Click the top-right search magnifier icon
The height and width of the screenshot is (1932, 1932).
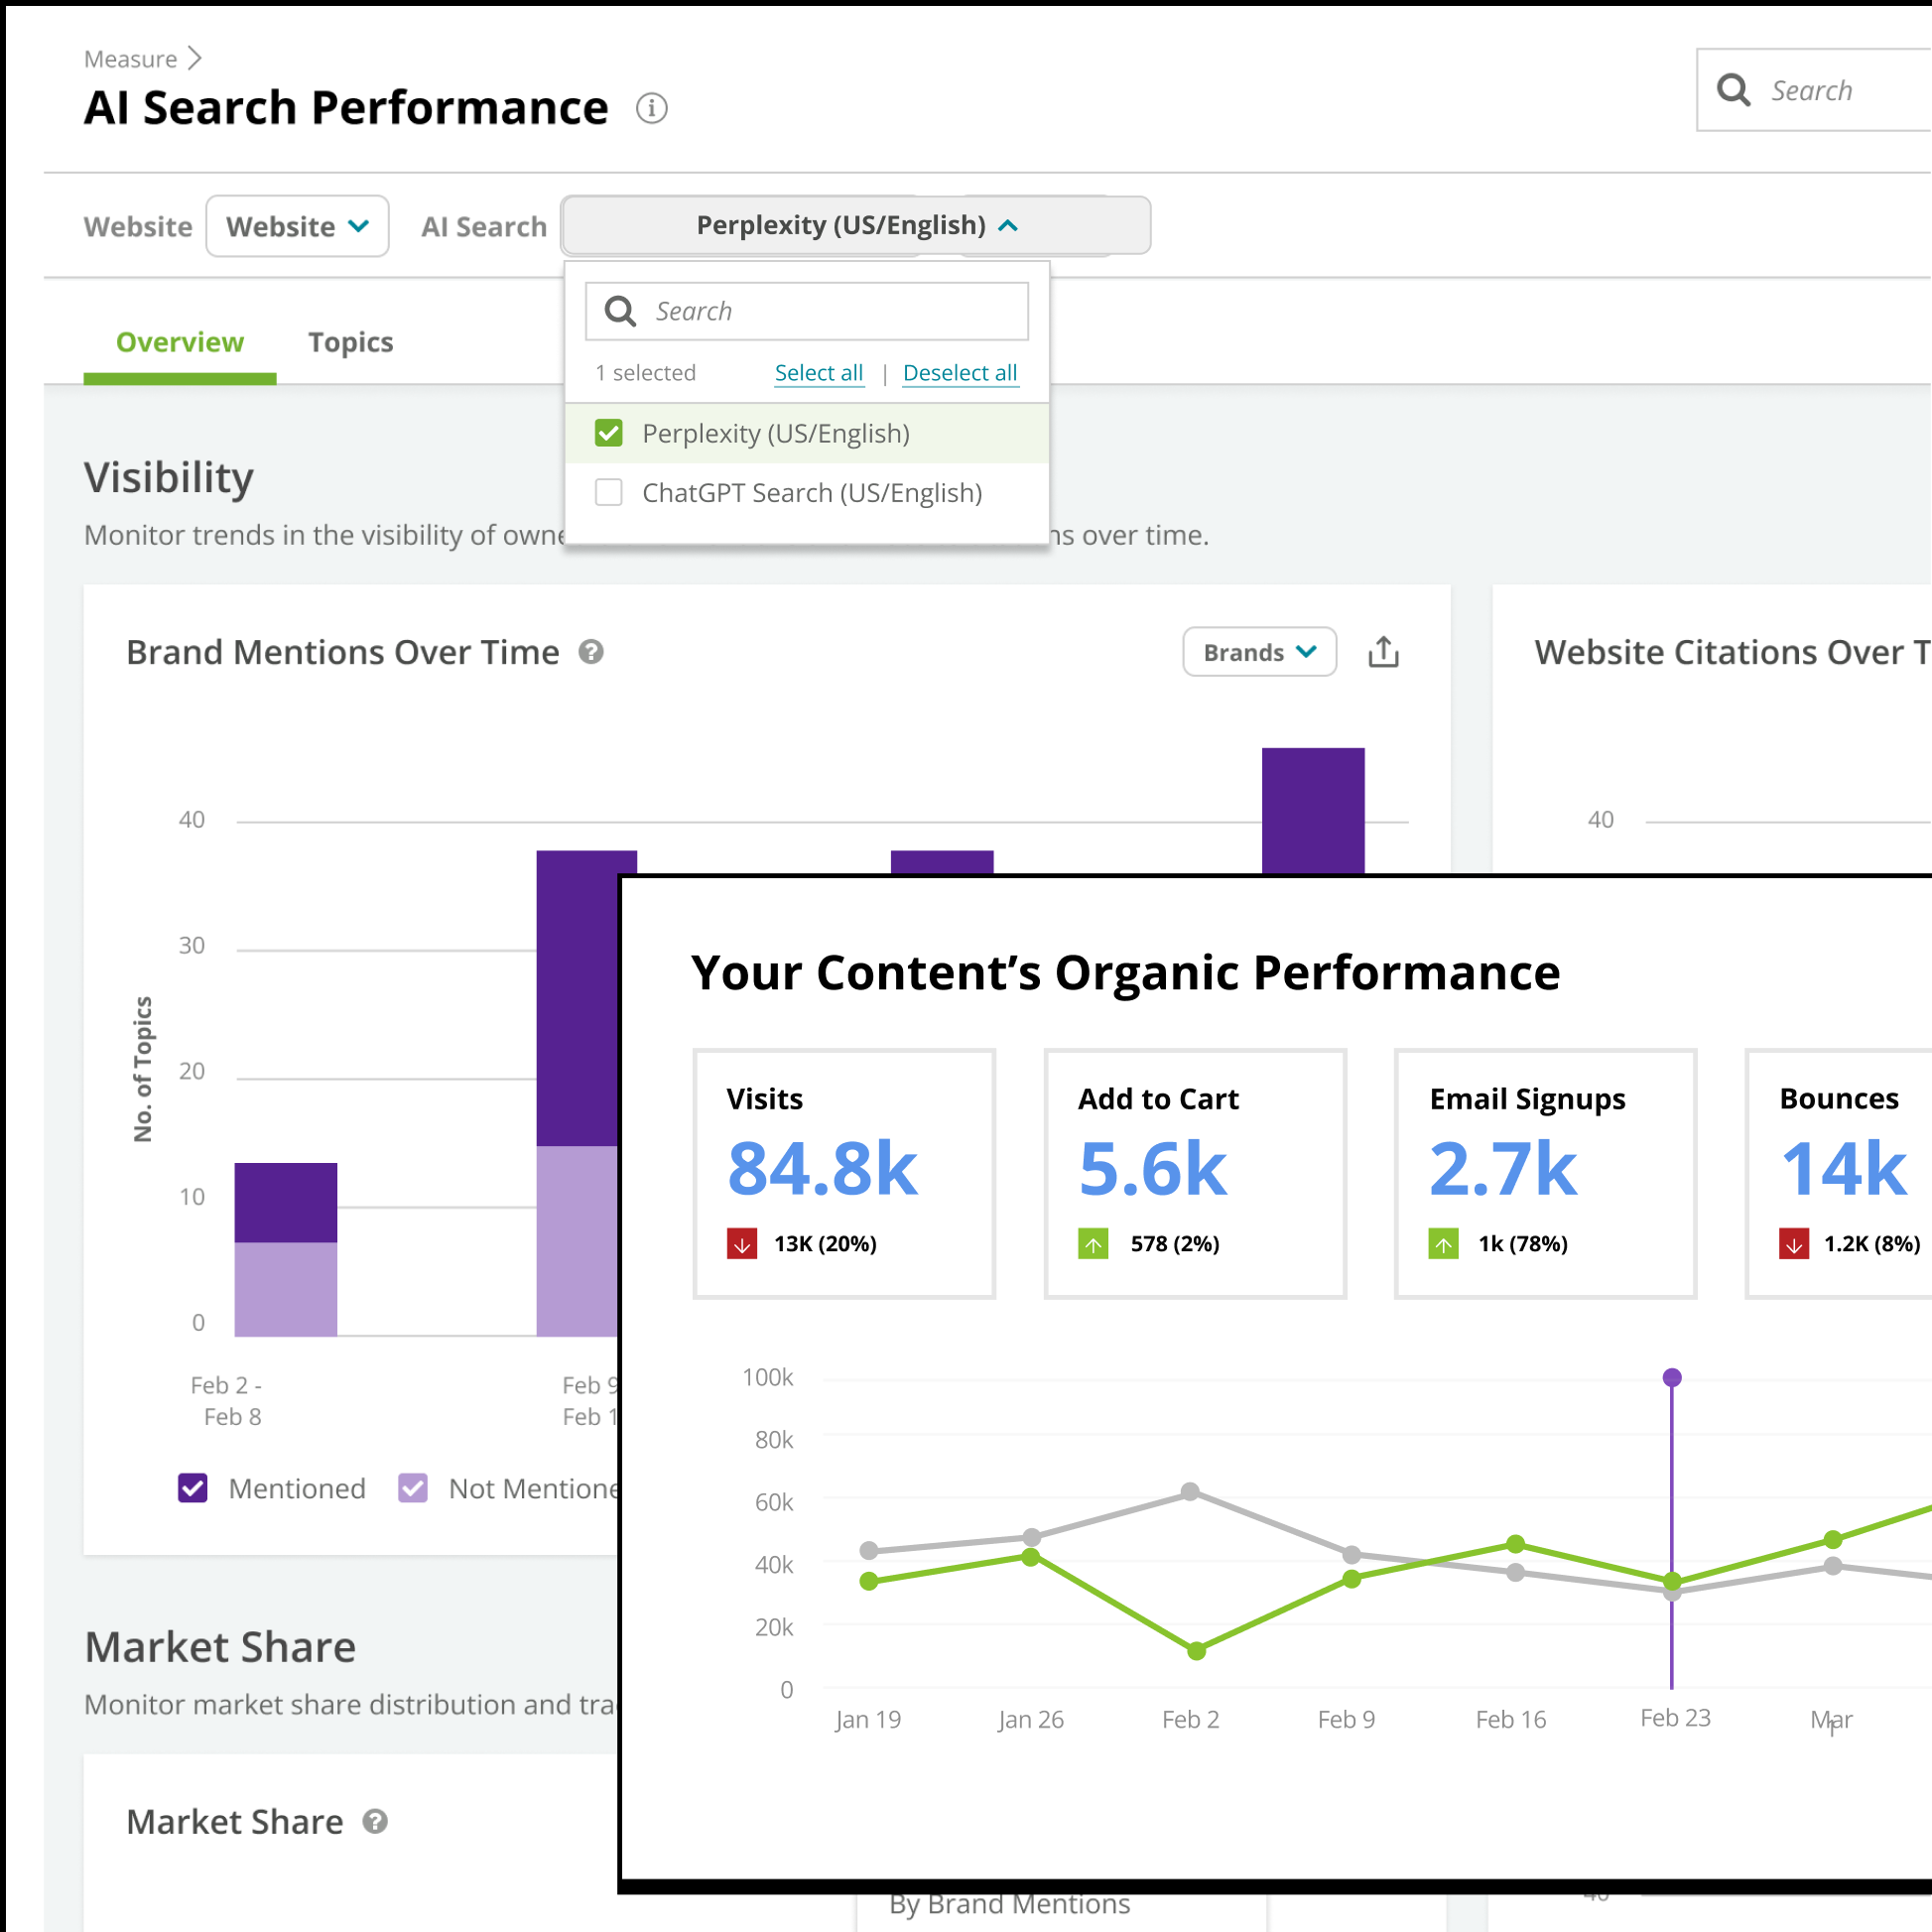pos(1733,90)
